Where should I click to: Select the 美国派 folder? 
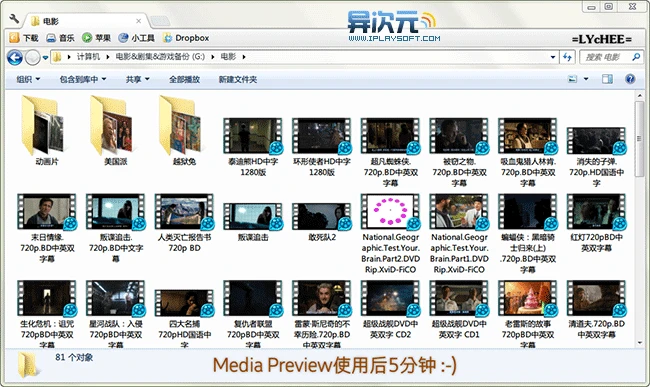[x=115, y=131]
